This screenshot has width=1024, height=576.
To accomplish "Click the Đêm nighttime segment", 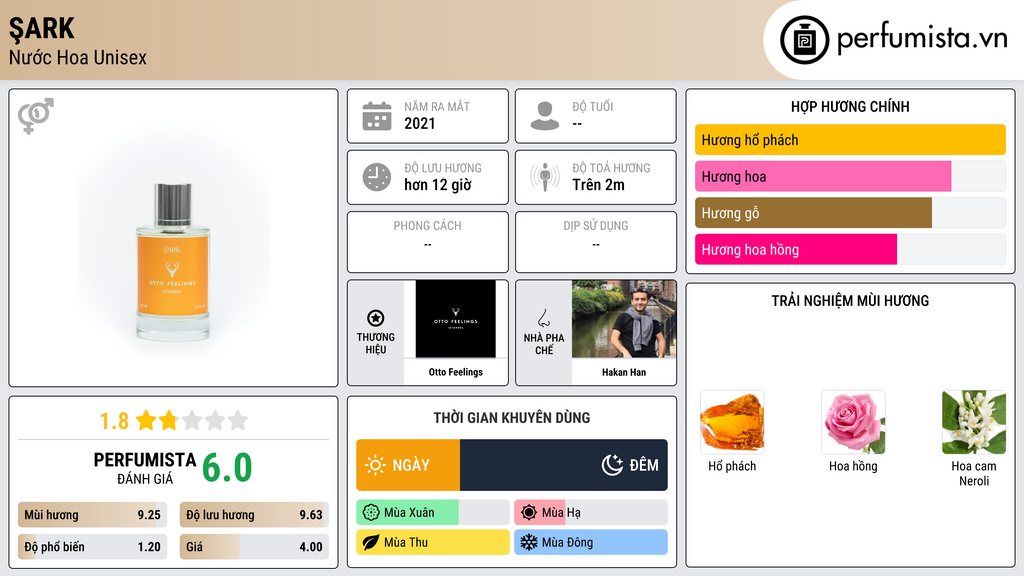I will pyautogui.click(x=564, y=465).
